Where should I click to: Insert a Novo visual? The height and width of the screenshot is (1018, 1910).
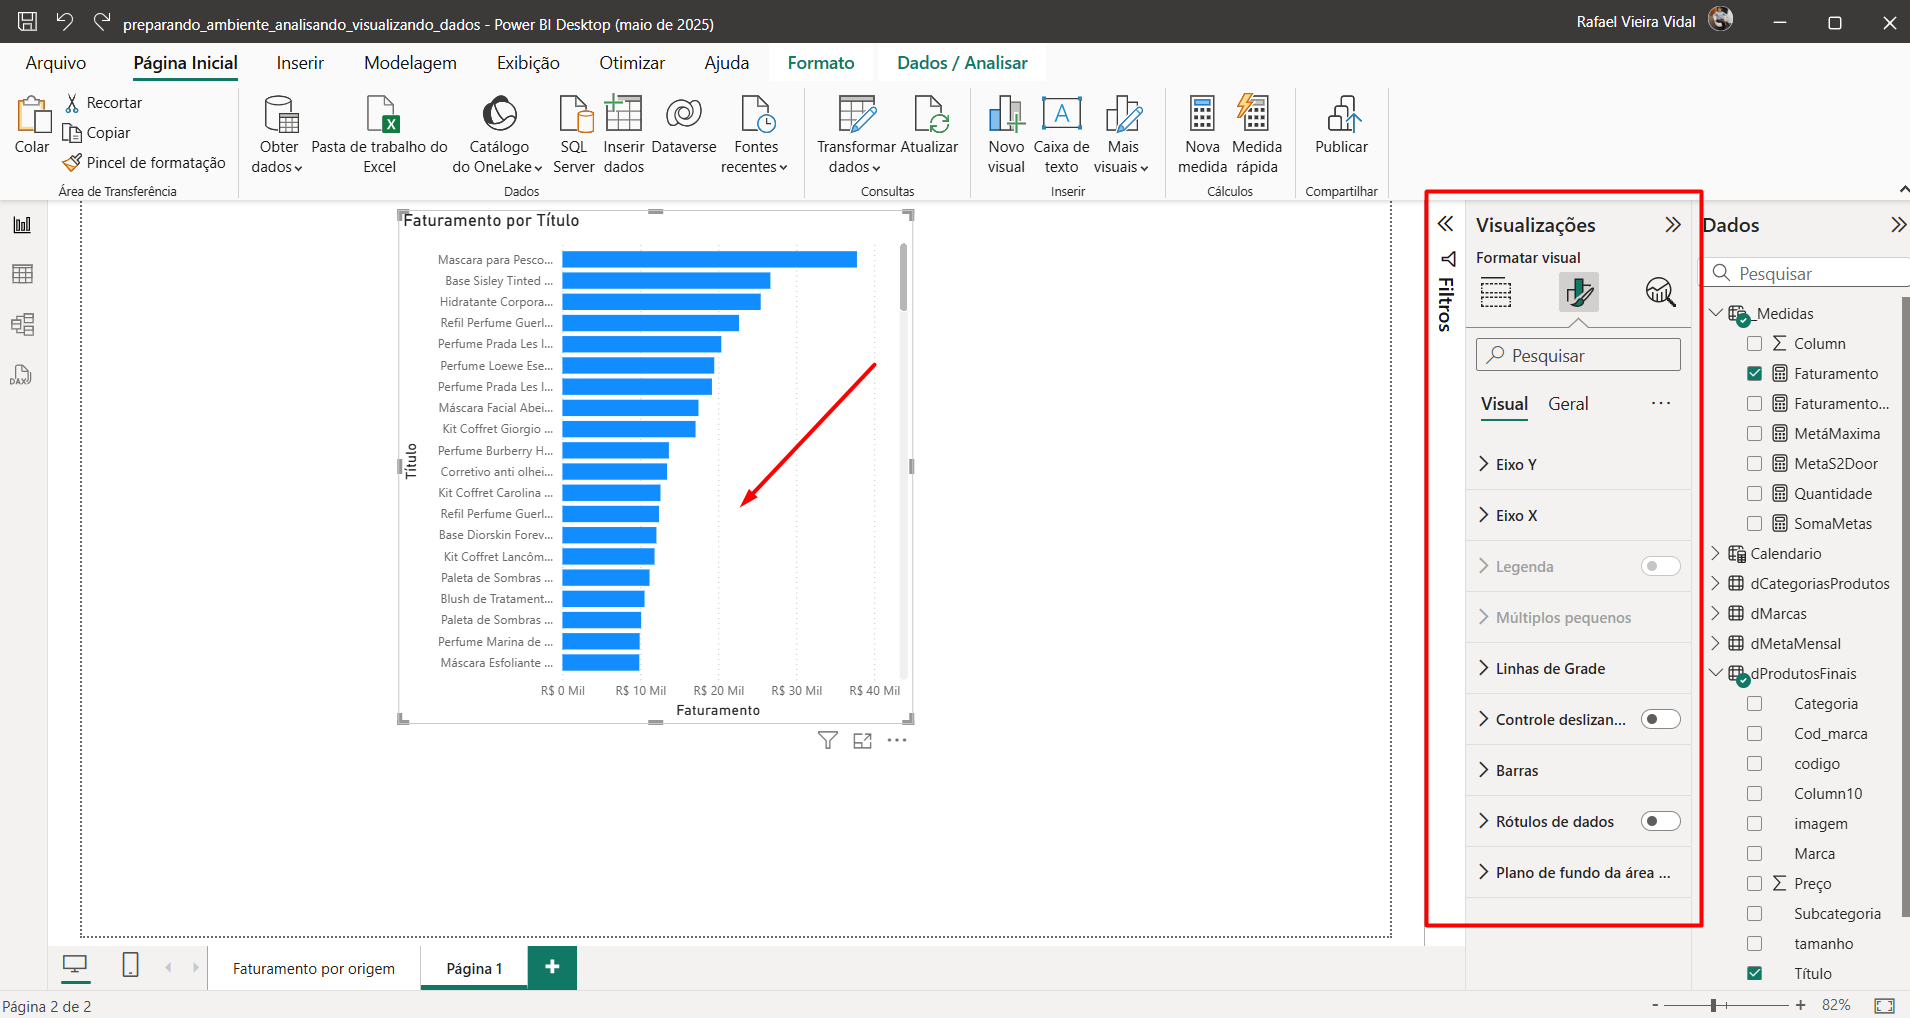(1006, 135)
